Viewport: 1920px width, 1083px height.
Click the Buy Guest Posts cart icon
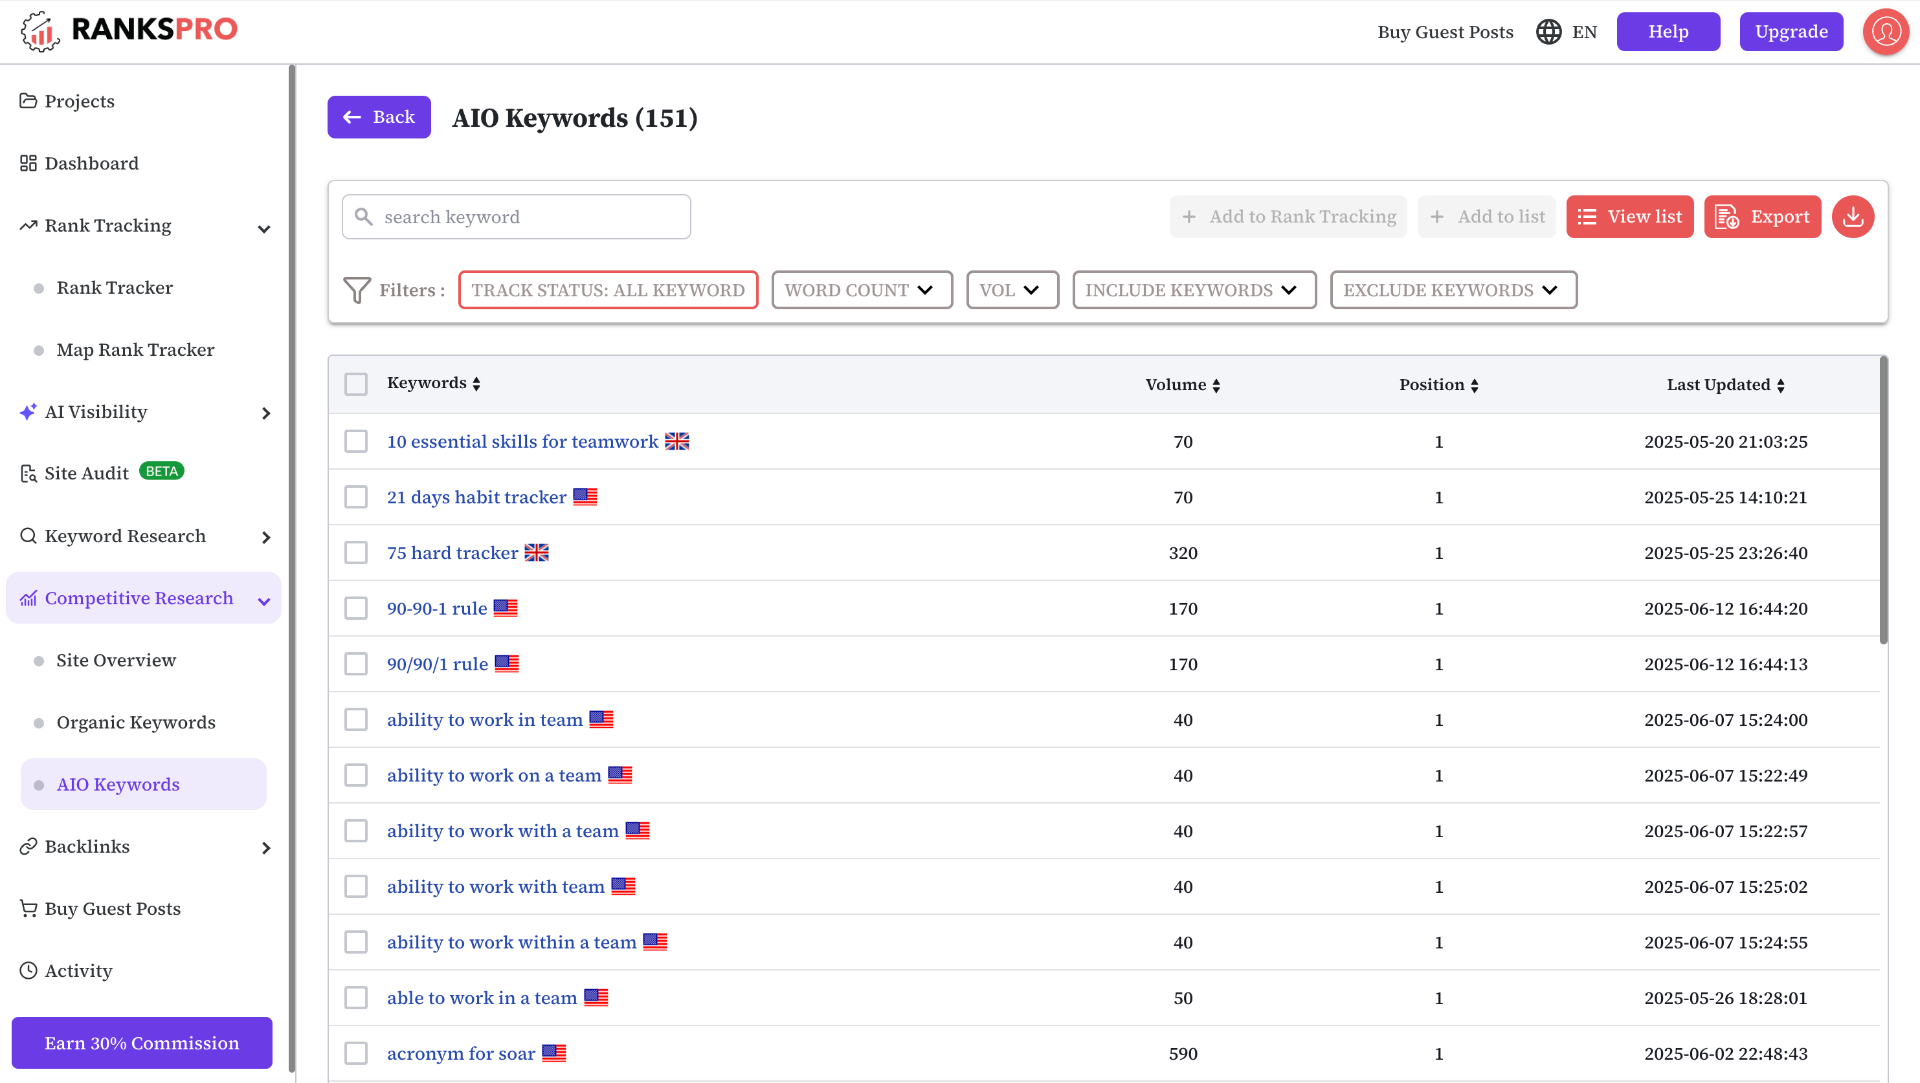28,909
